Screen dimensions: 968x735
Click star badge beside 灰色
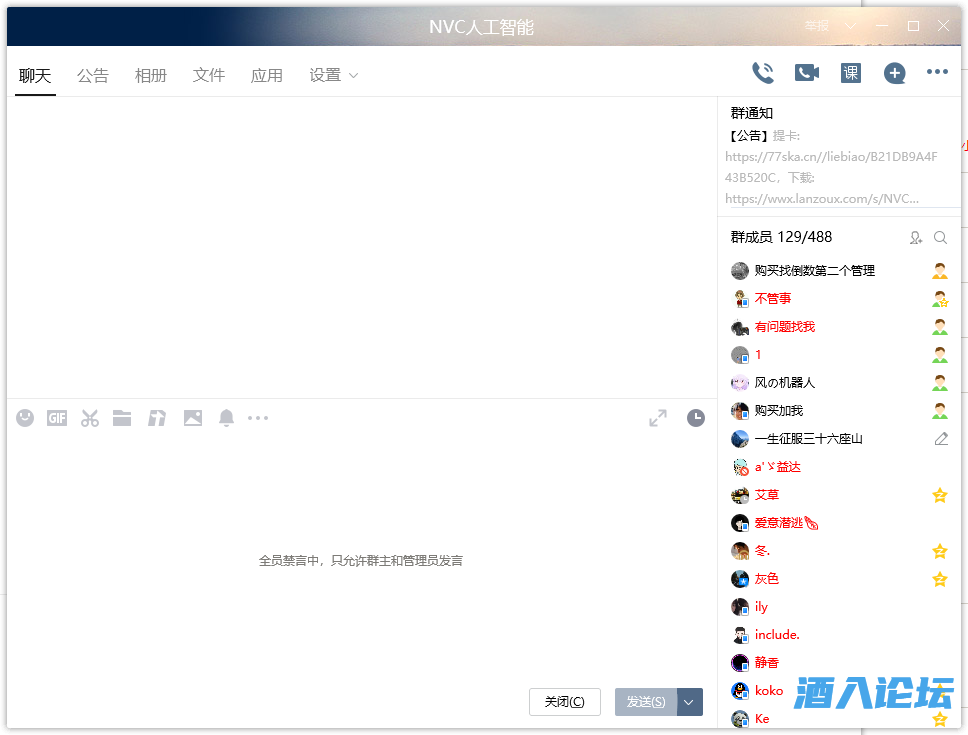tap(940, 579)
